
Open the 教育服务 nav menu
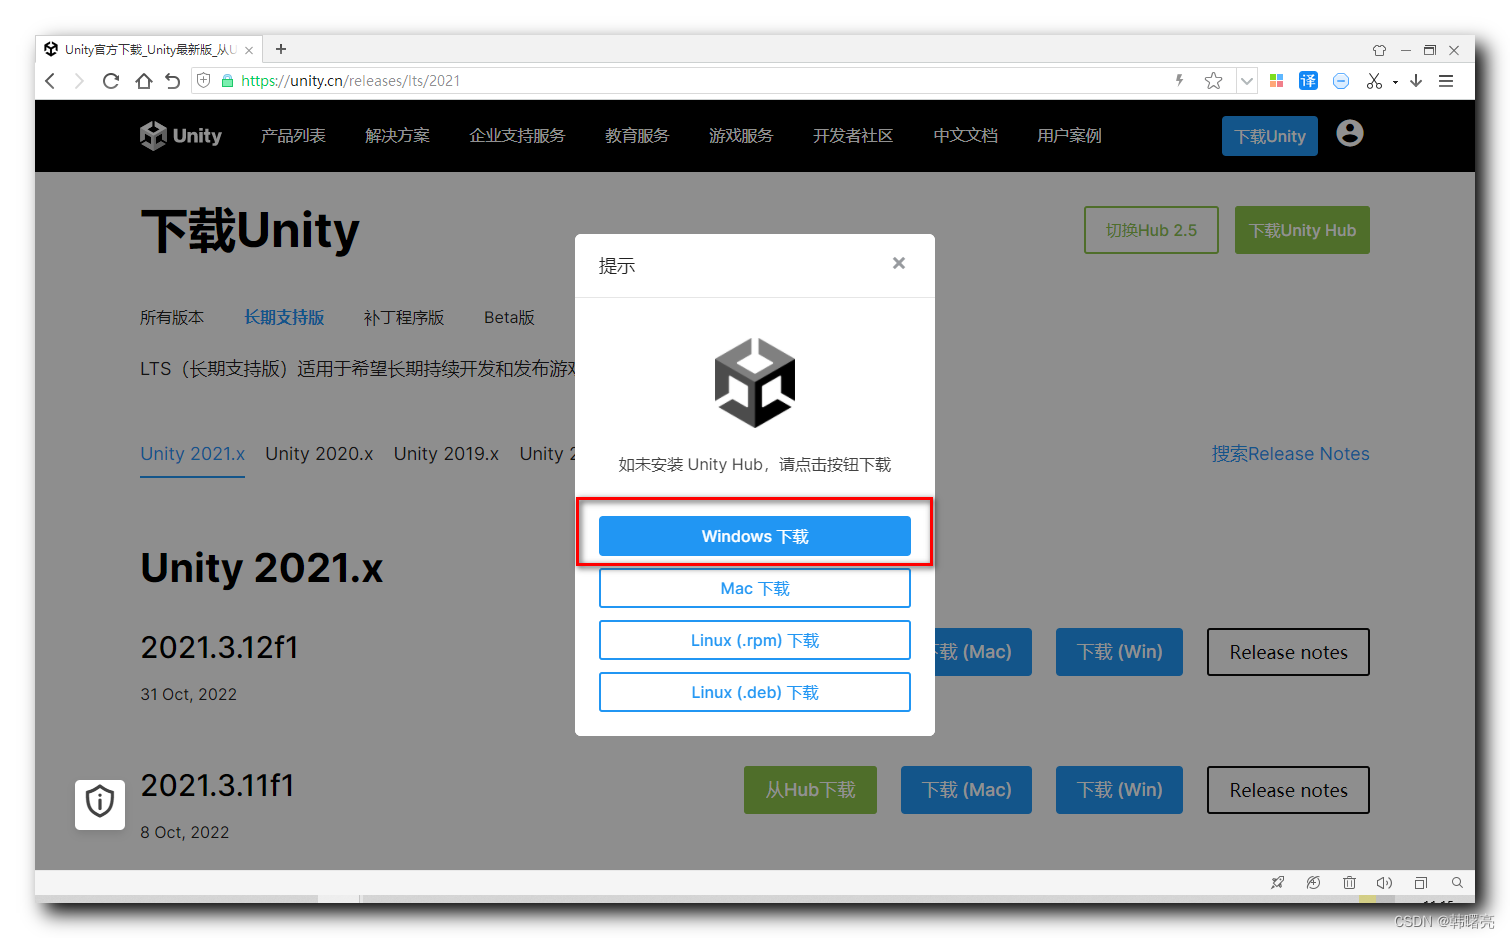(x=637, y=136)
